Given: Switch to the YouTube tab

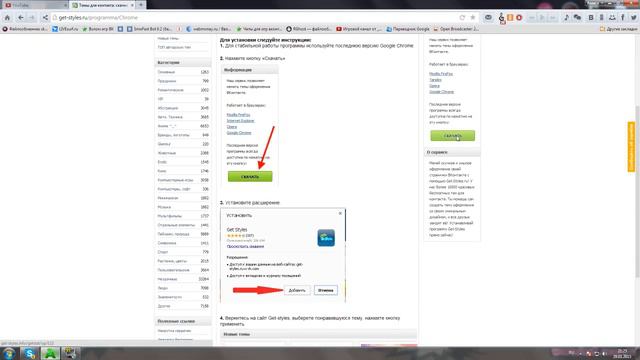Looking at the screenshot, I should (x=34, y=5).
